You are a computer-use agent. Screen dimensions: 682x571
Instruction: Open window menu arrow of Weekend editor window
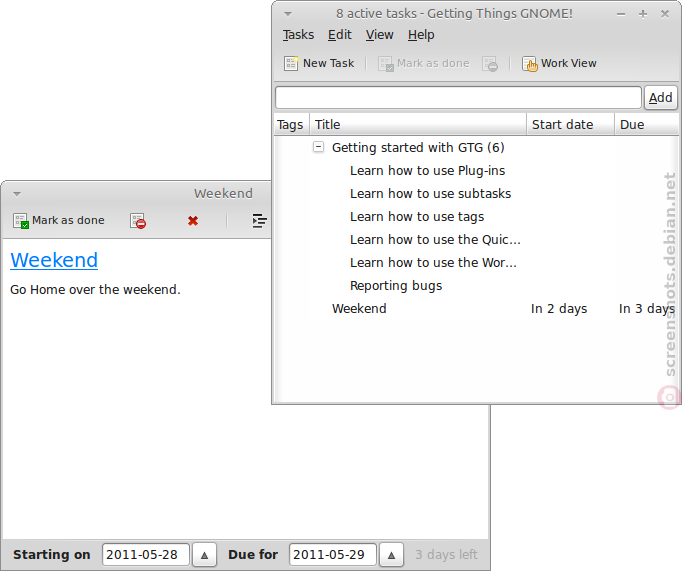tap(17, 194)
